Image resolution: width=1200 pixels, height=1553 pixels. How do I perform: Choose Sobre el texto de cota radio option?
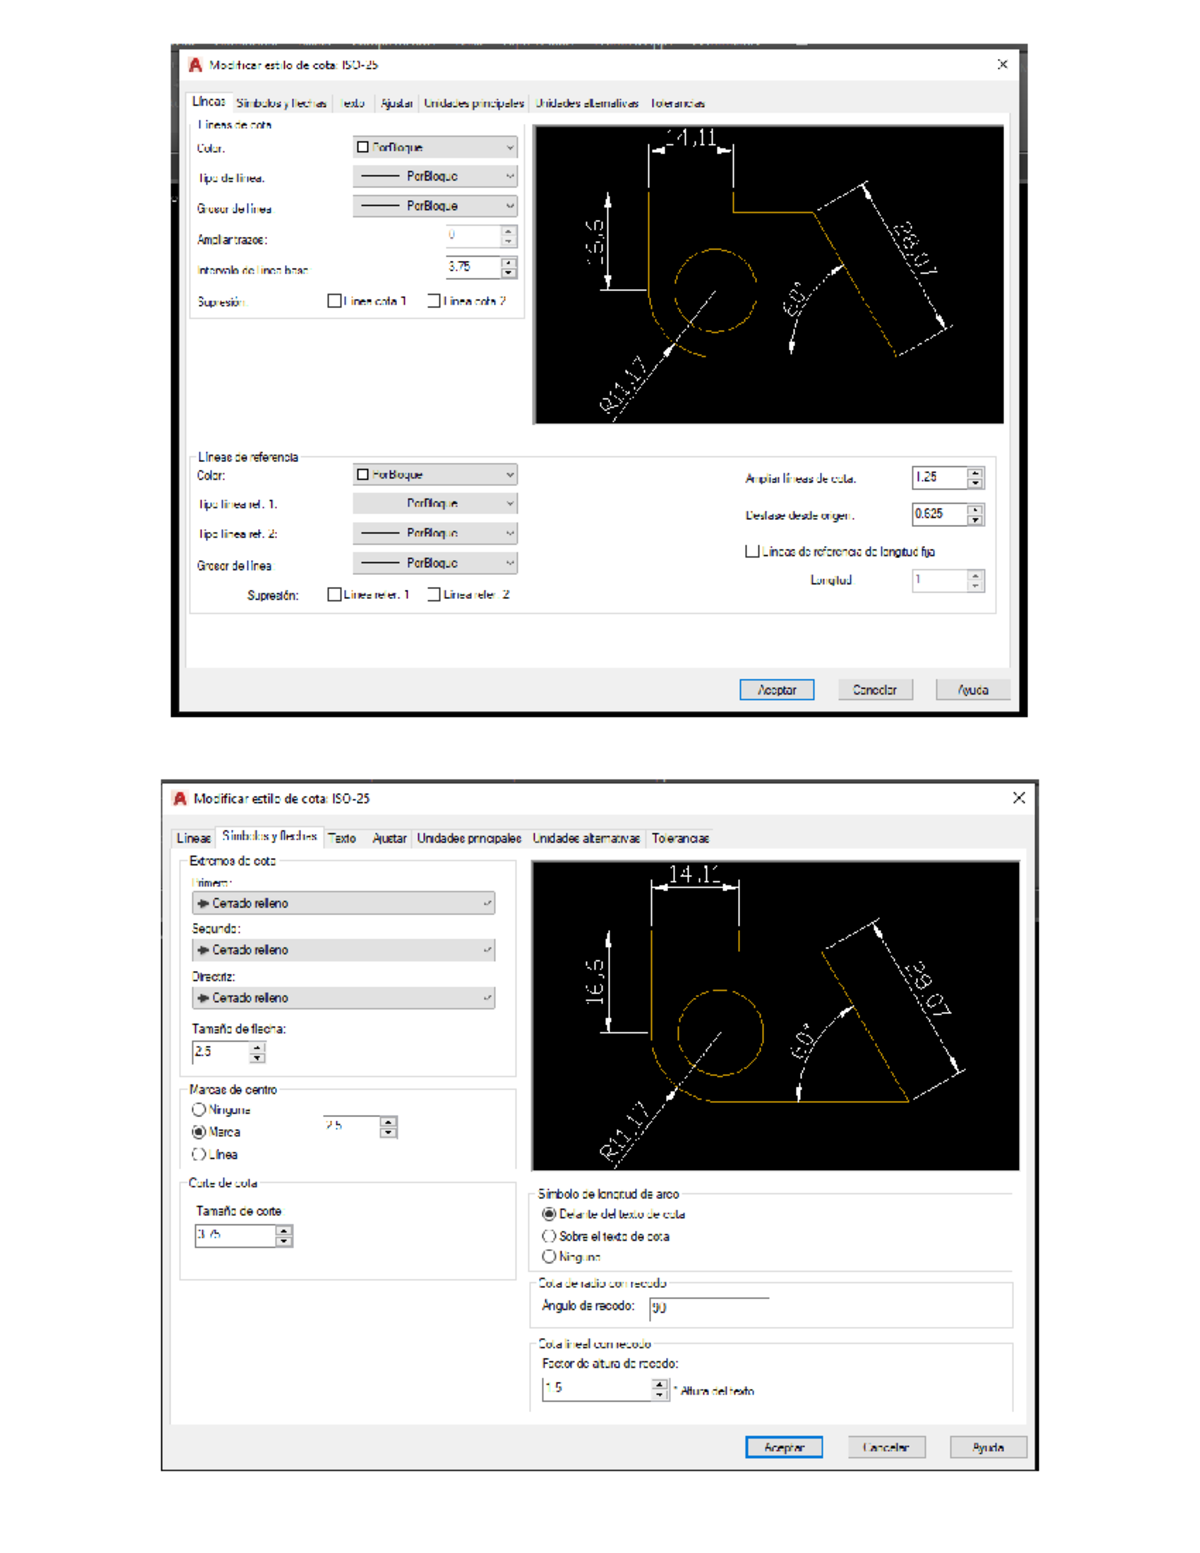[x=549, y=1236]
